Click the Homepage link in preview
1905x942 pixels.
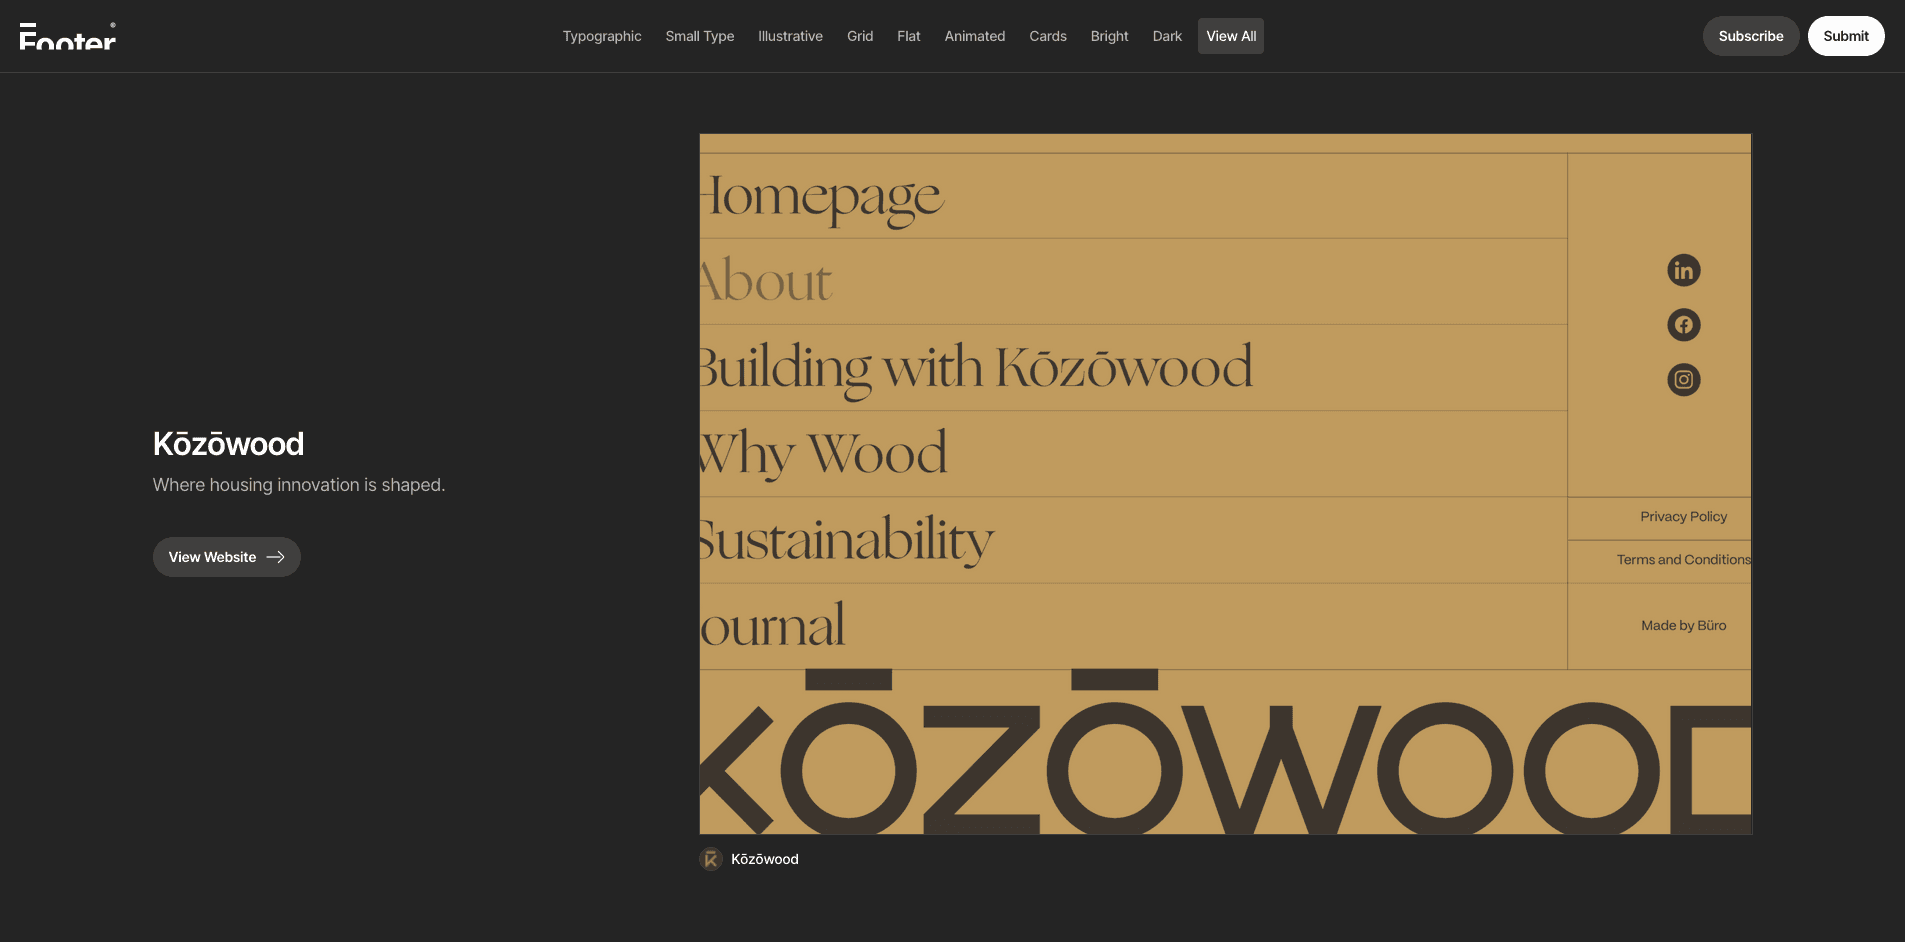822,197
